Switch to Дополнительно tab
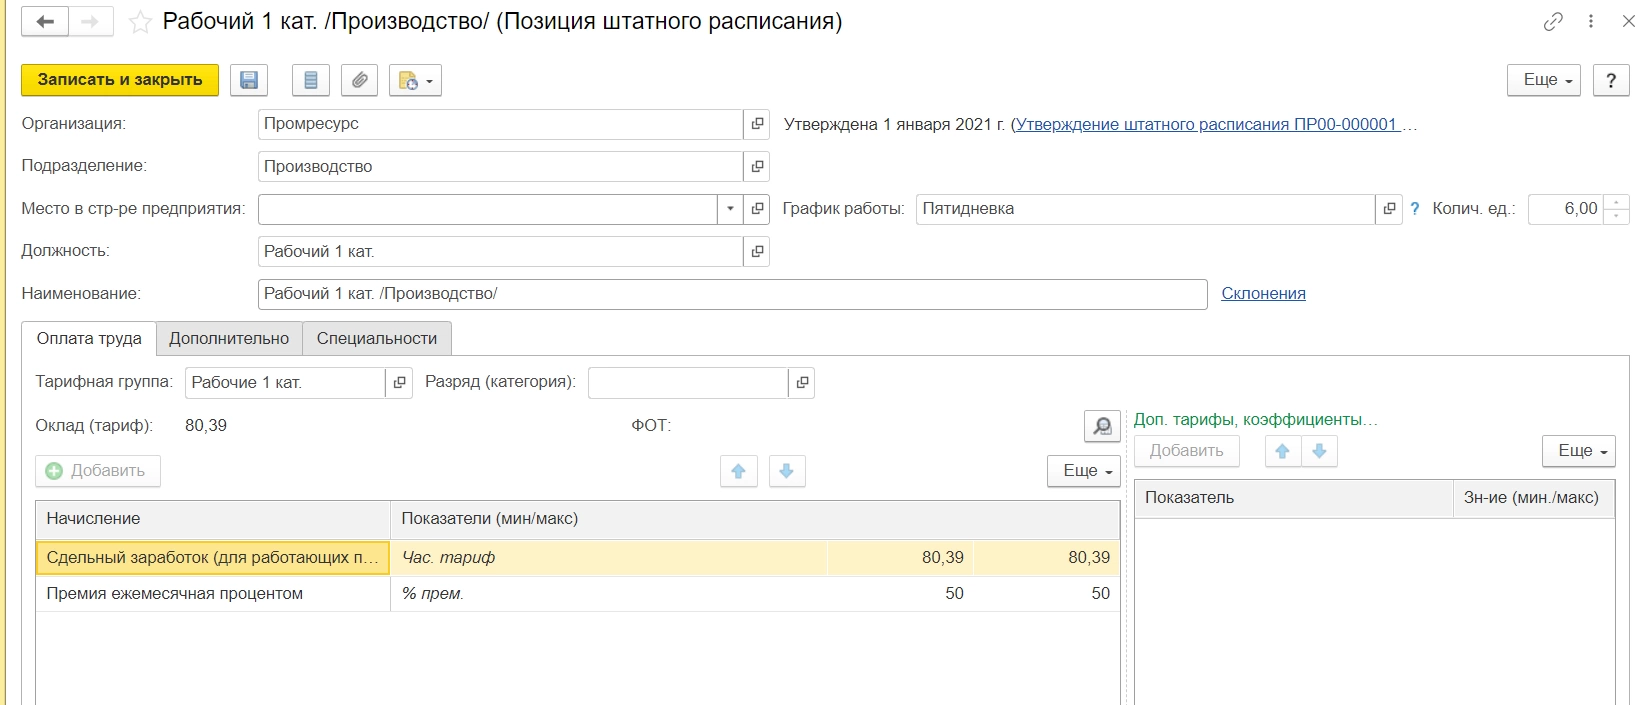The image size is (1649, 705). pyautogui.click(x=229, y=339)
